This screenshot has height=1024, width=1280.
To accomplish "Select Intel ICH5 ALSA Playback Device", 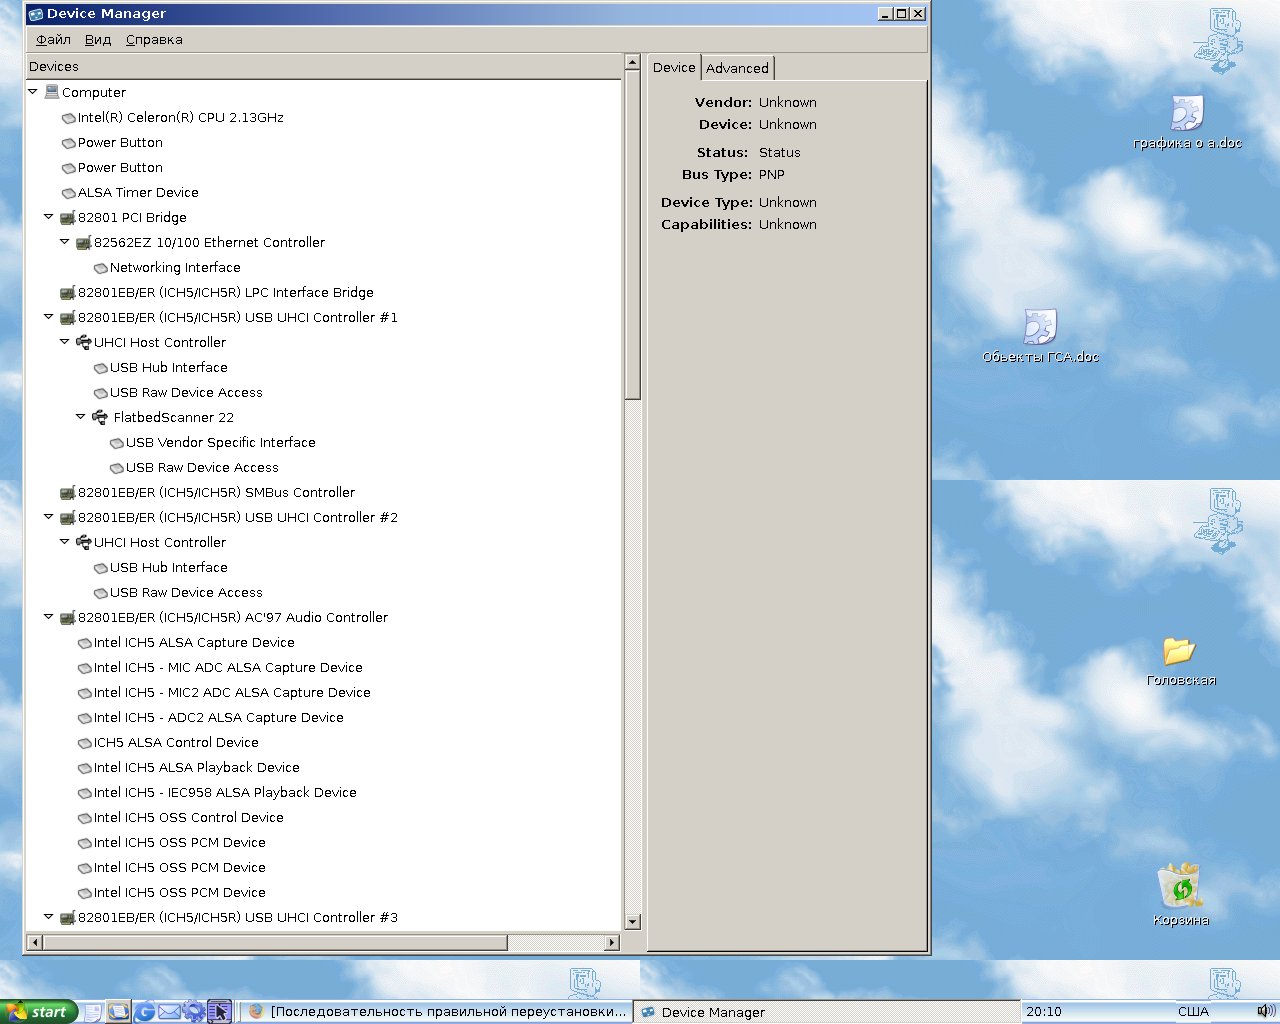I will click(x=196, y=767).
